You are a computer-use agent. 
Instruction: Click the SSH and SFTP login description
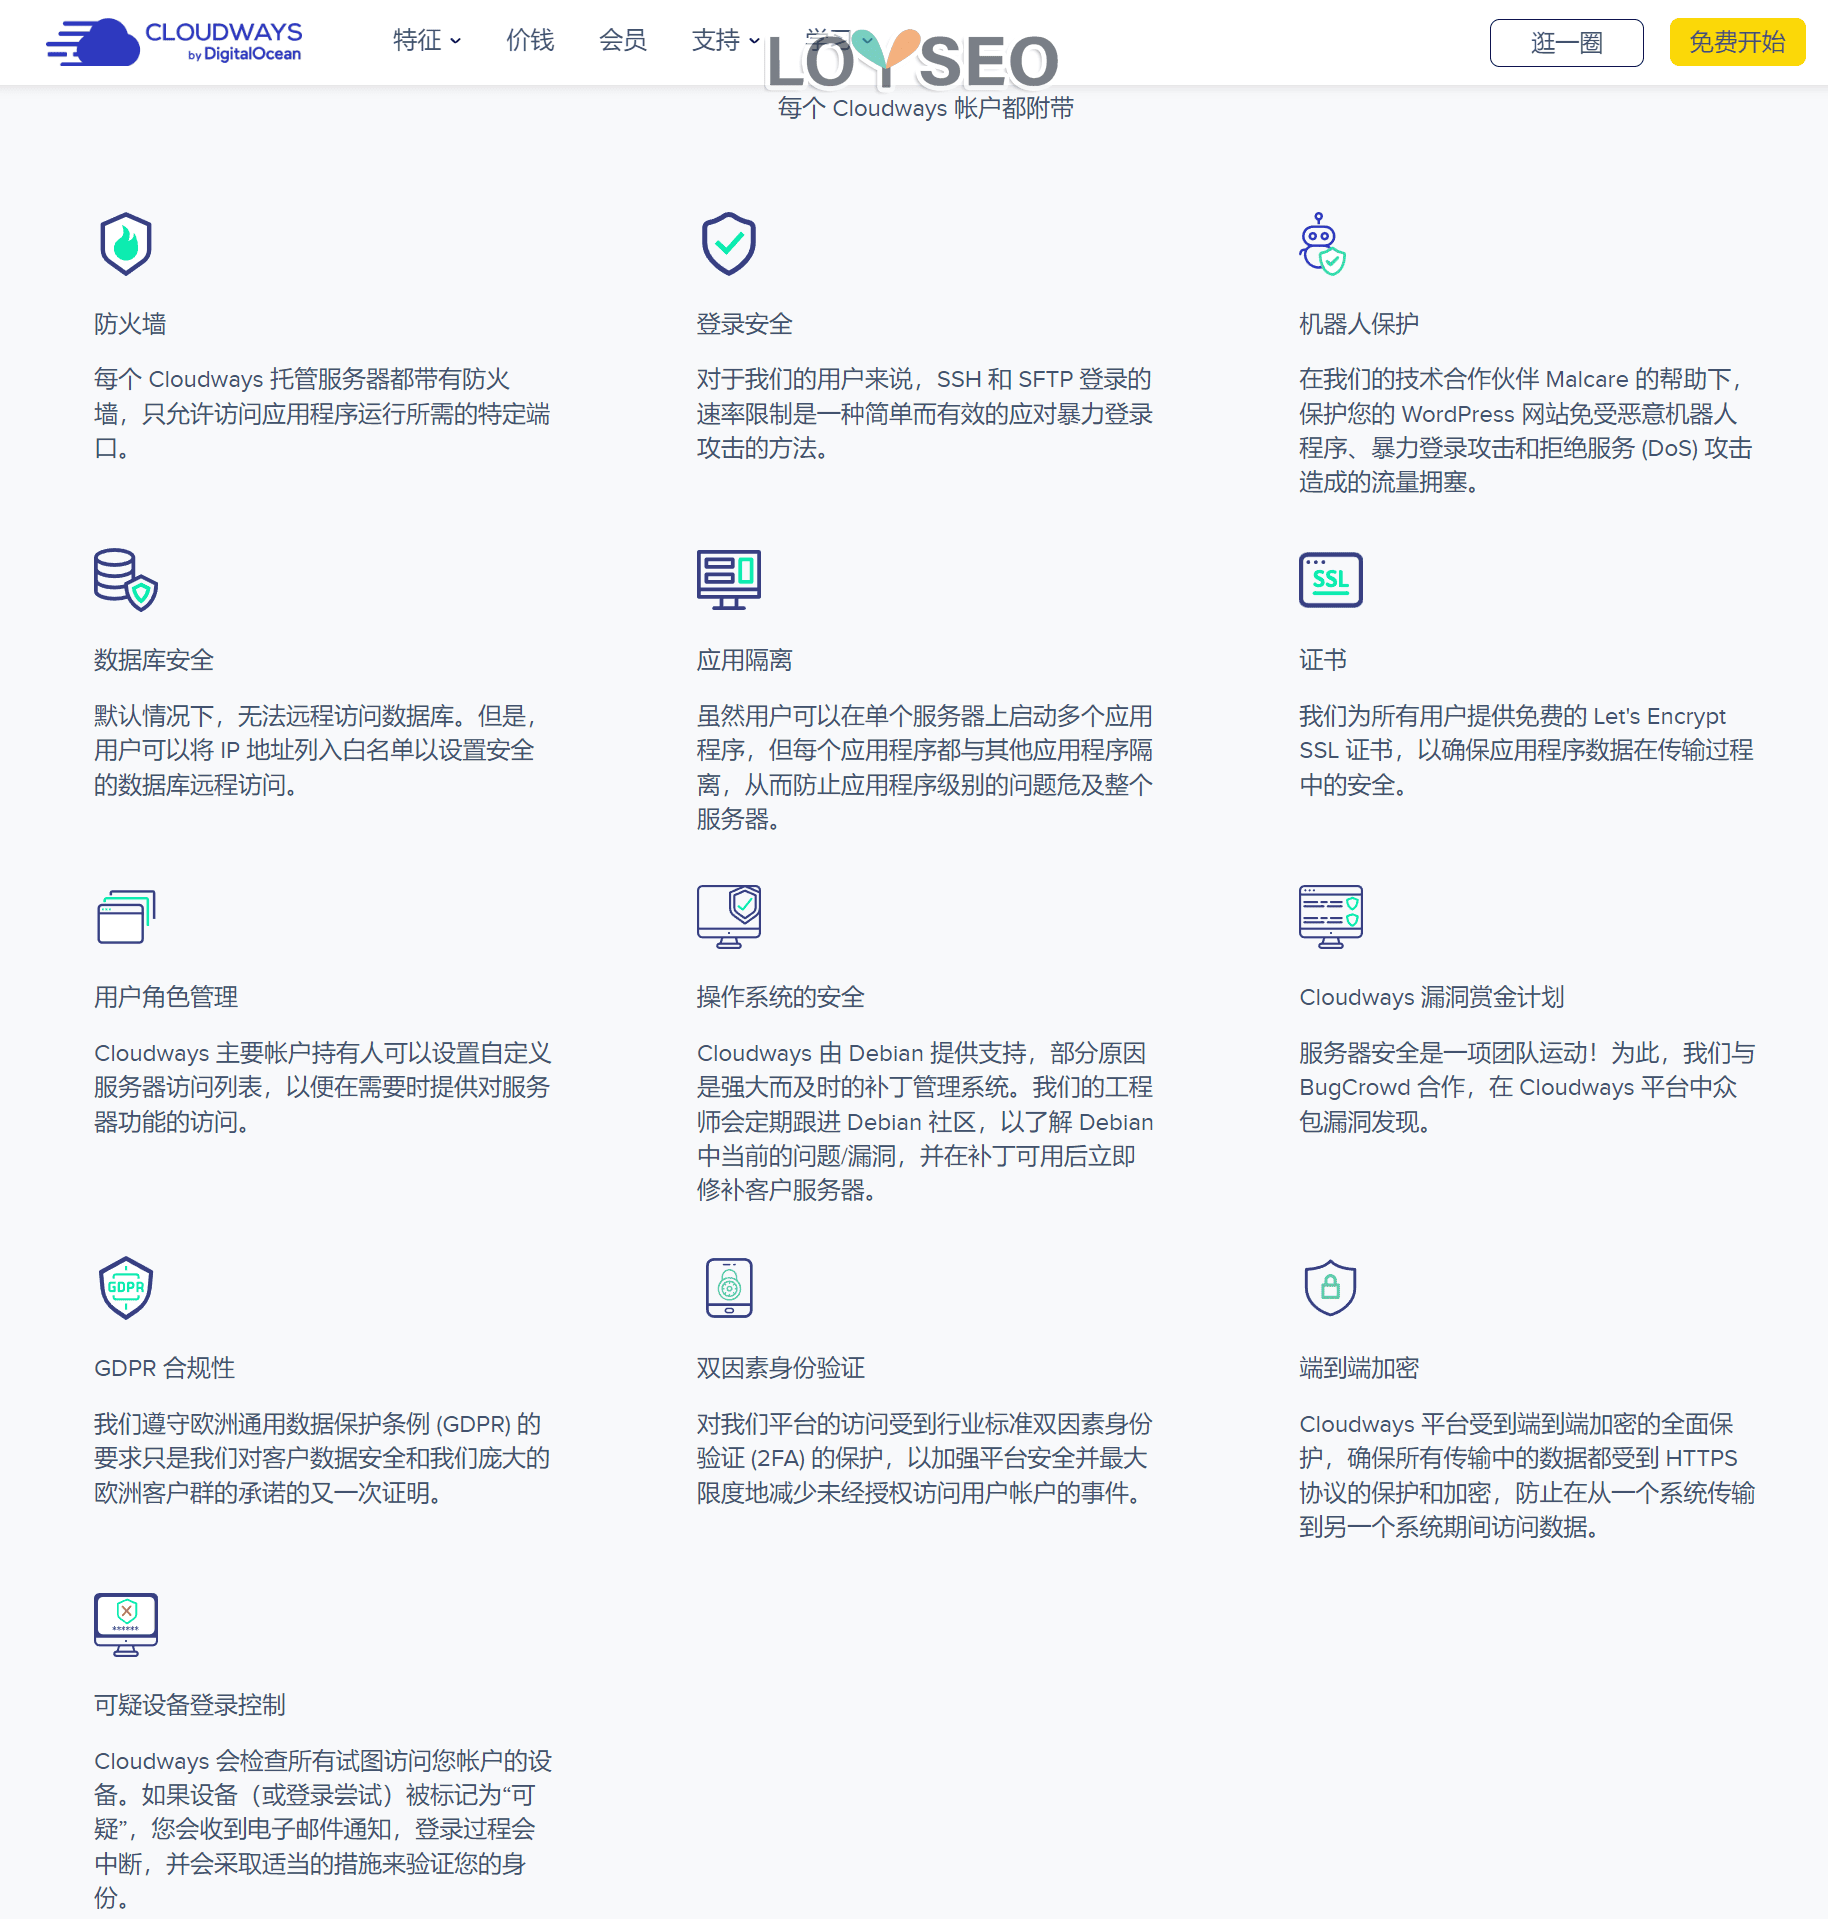pos(924,414)
